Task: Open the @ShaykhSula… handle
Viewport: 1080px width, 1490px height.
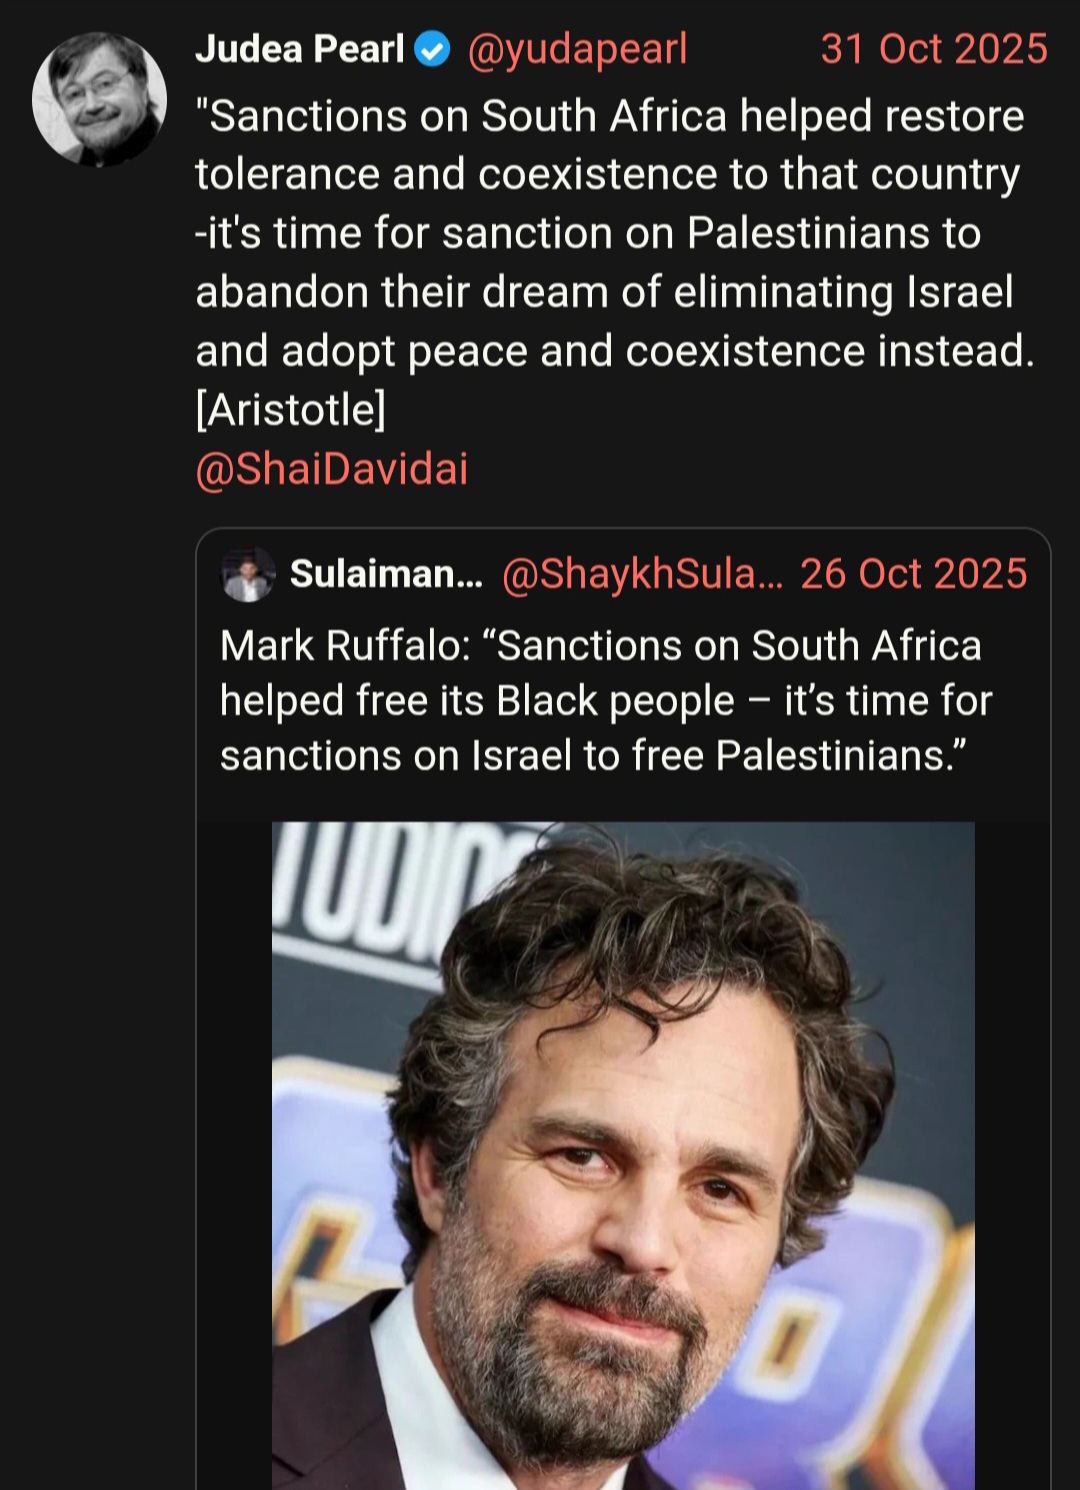Action: (642, 574)
